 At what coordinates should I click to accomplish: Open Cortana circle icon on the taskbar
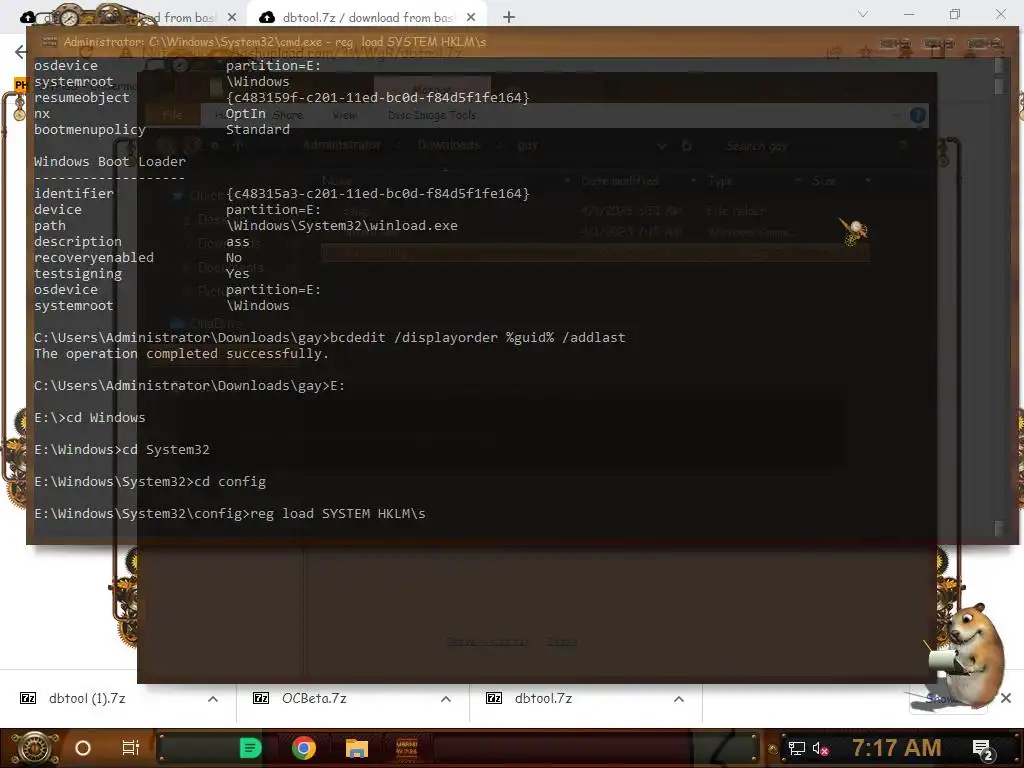[x=82, y=748]
